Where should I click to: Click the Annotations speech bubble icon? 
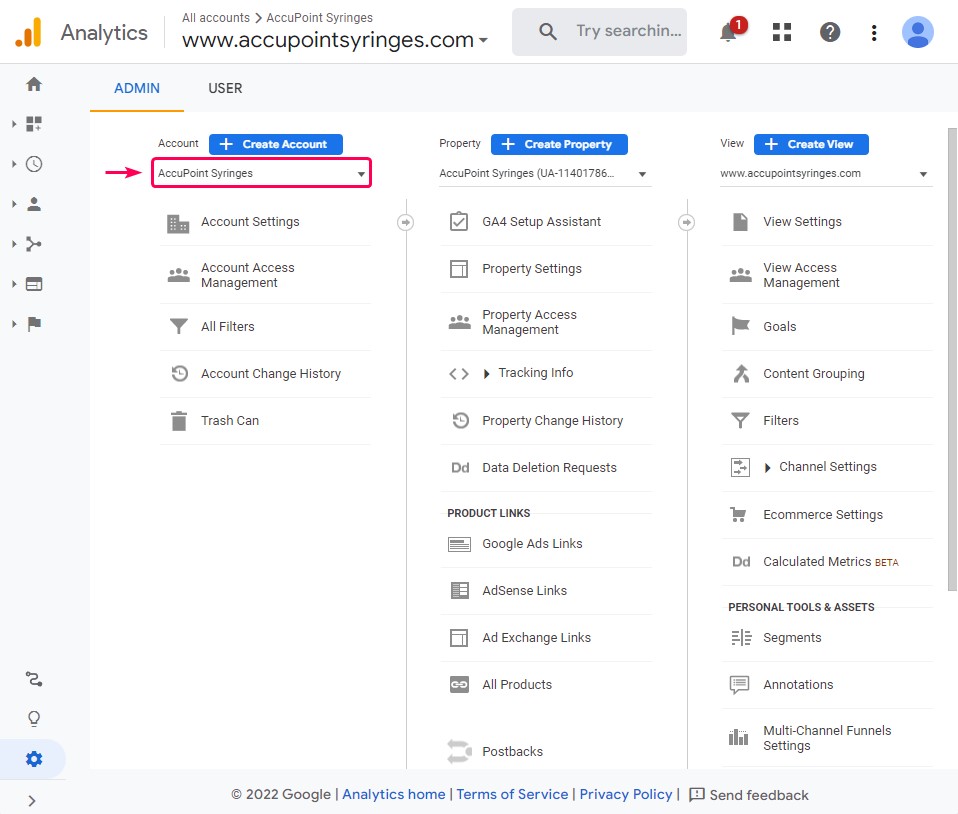(x=739, y=685)
